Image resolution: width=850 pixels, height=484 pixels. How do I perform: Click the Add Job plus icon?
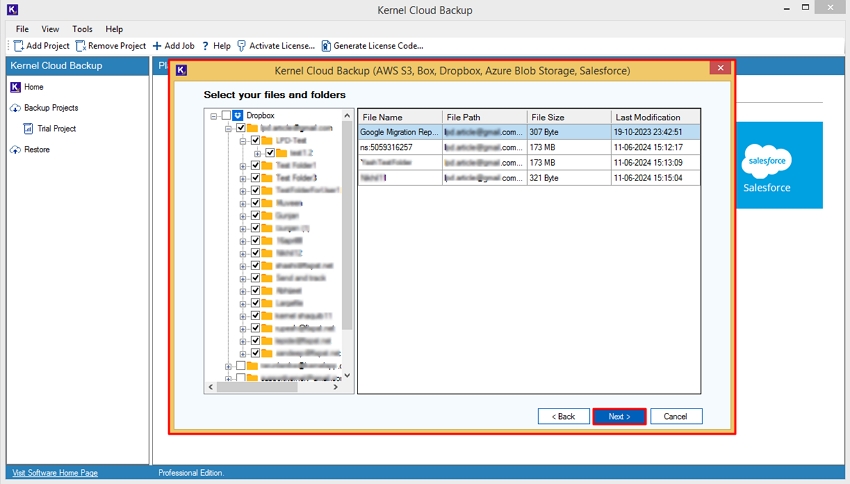[x=157, y=46]
